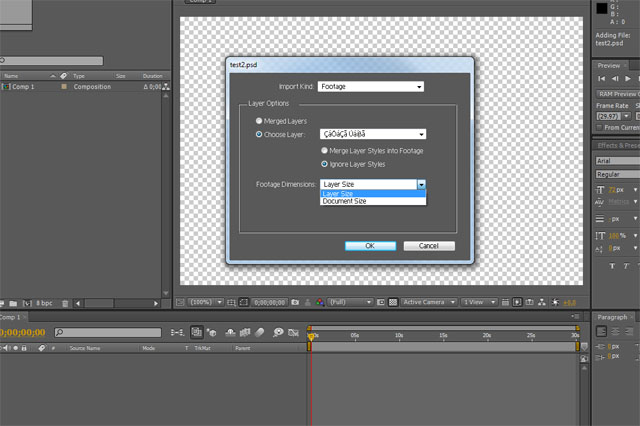Open the Active Camera dropdown
This screenshot has height=426, width=640.
[429, 302]
